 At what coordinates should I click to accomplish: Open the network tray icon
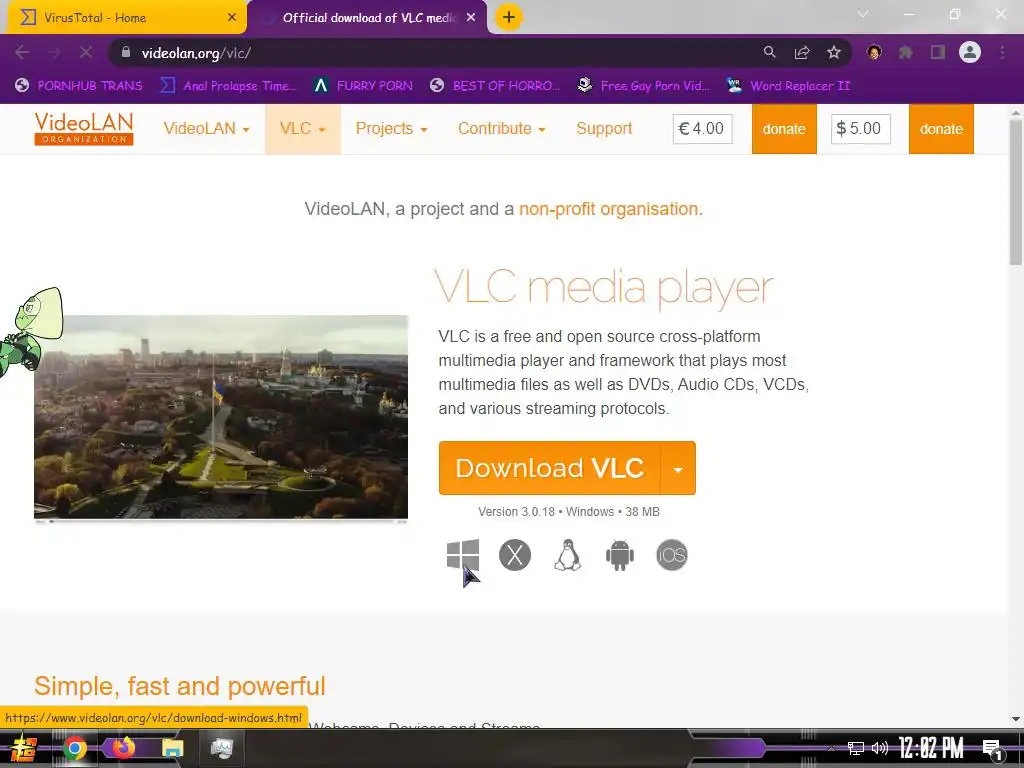[856, 748]
